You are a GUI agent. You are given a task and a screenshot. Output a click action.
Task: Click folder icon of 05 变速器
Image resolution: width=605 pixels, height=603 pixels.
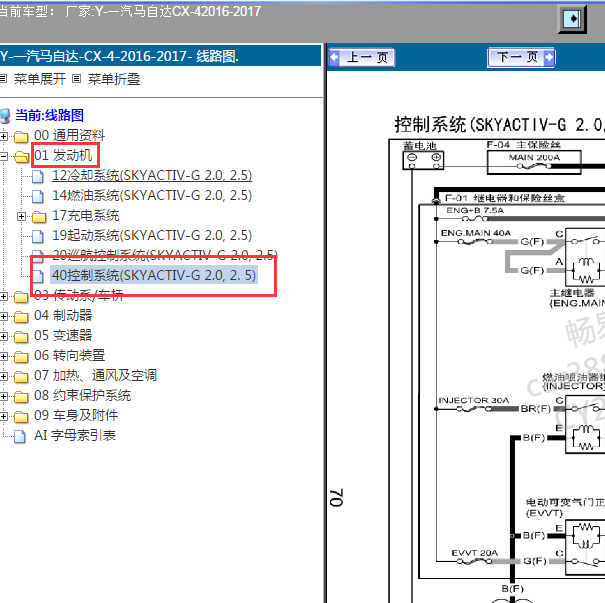(21, 337)
